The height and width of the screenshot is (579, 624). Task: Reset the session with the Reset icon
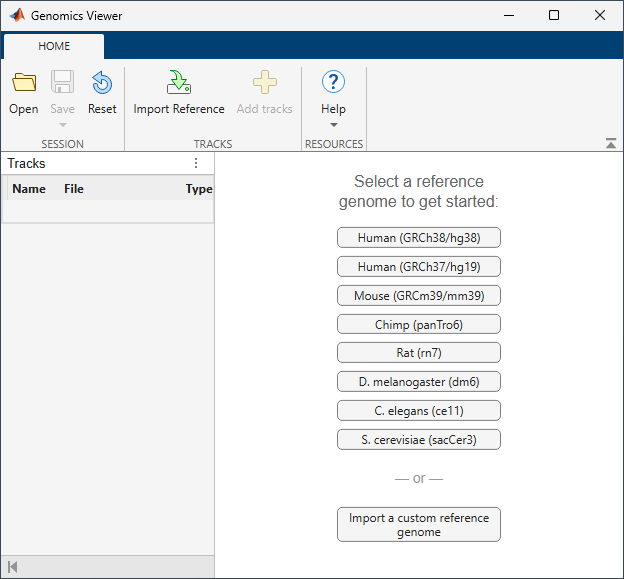(102, 82)
